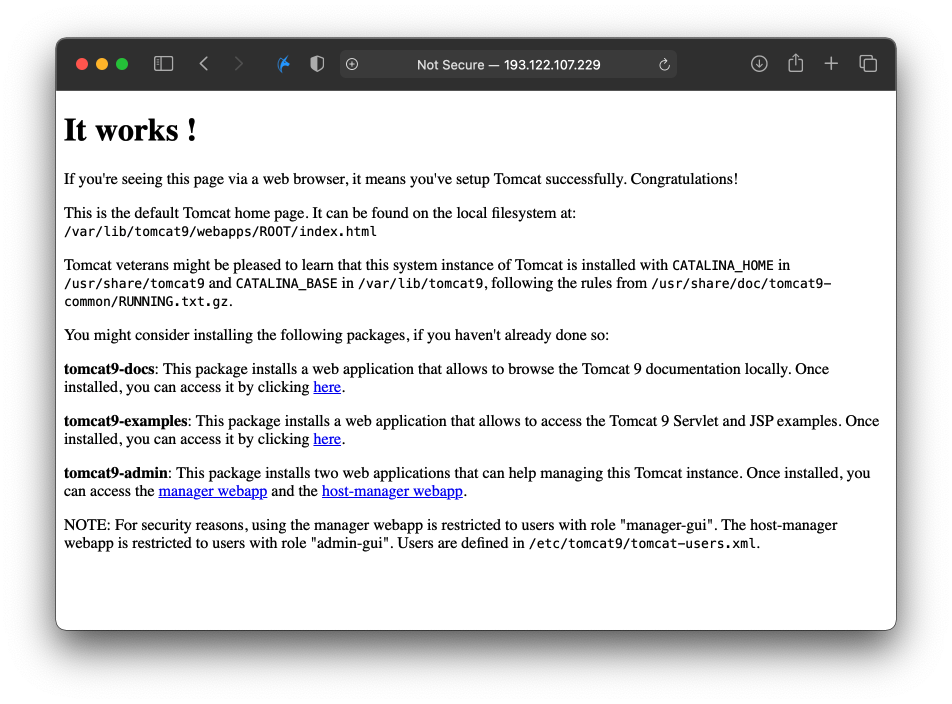Click the /var/lib/tomcat9/webapps/ROOT/index.html path
Viewport: 952px width, 704px height.
[220, 232]
